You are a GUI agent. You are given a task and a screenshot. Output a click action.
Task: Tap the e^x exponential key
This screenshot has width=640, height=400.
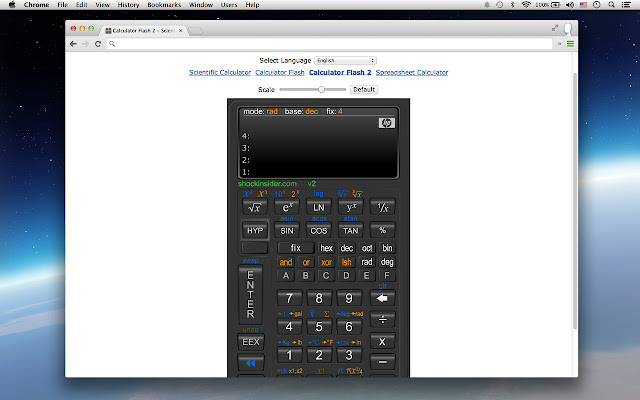(x=287, y=207)
